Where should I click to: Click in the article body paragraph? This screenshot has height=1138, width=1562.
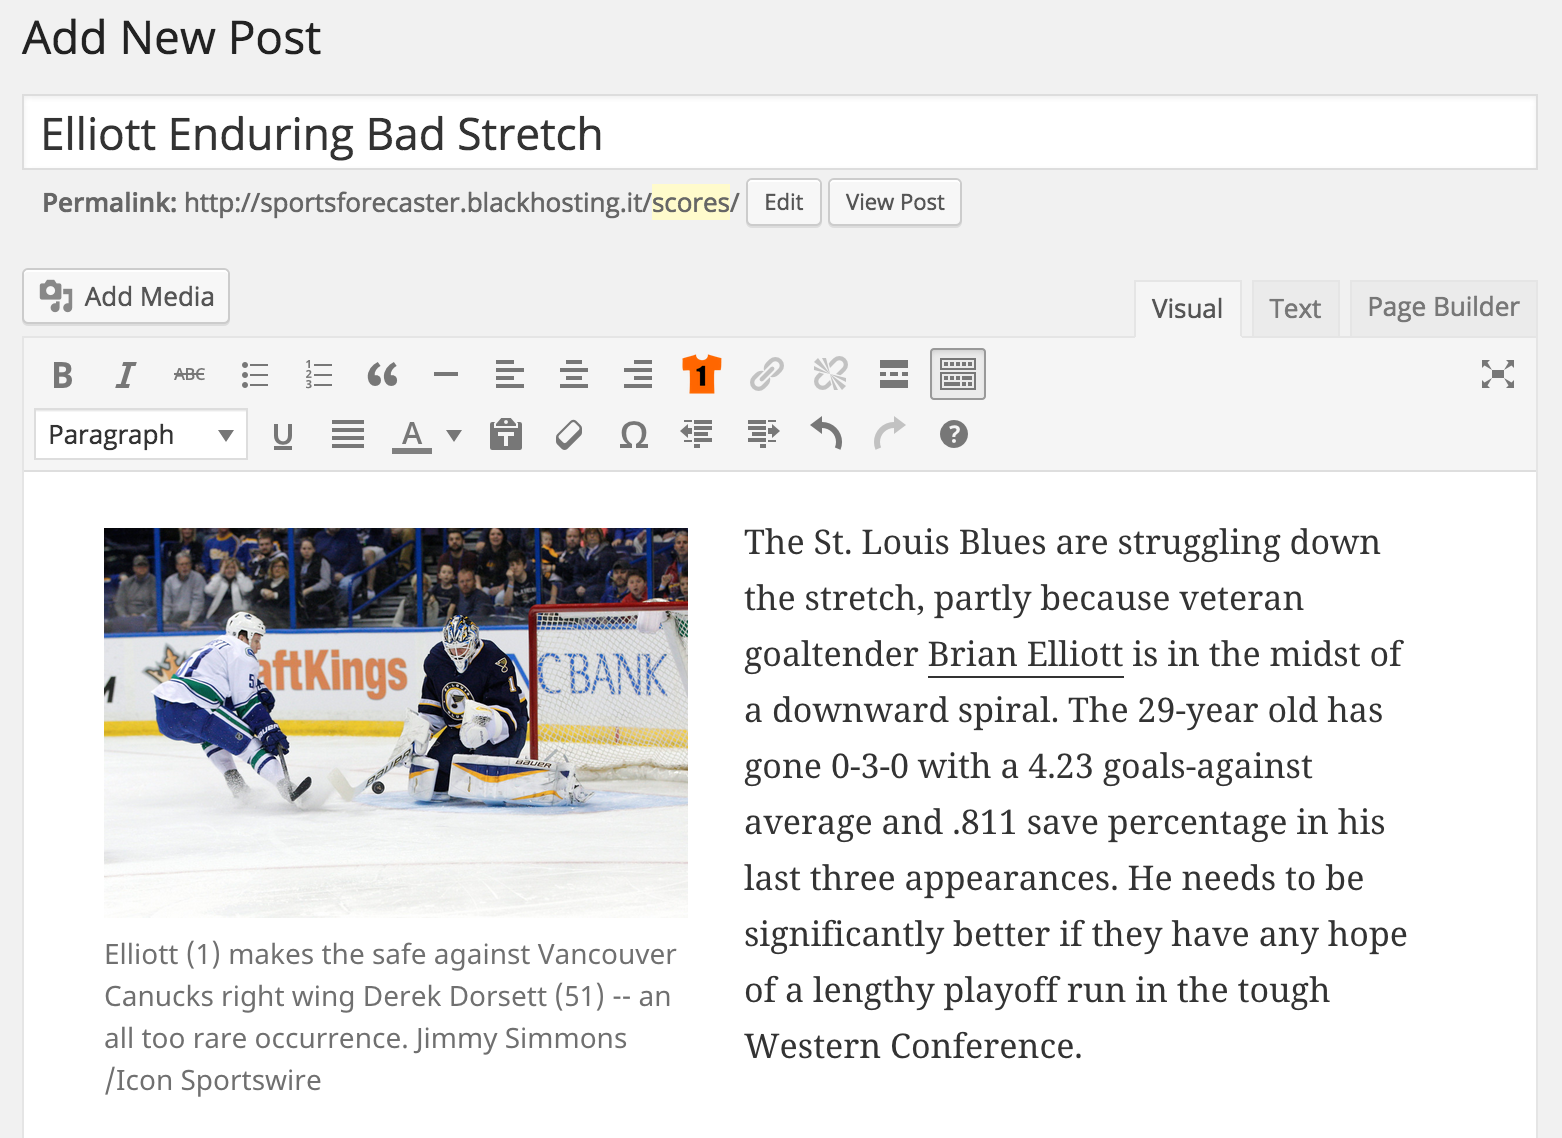pyautogui.click(x=1075, y=794)
